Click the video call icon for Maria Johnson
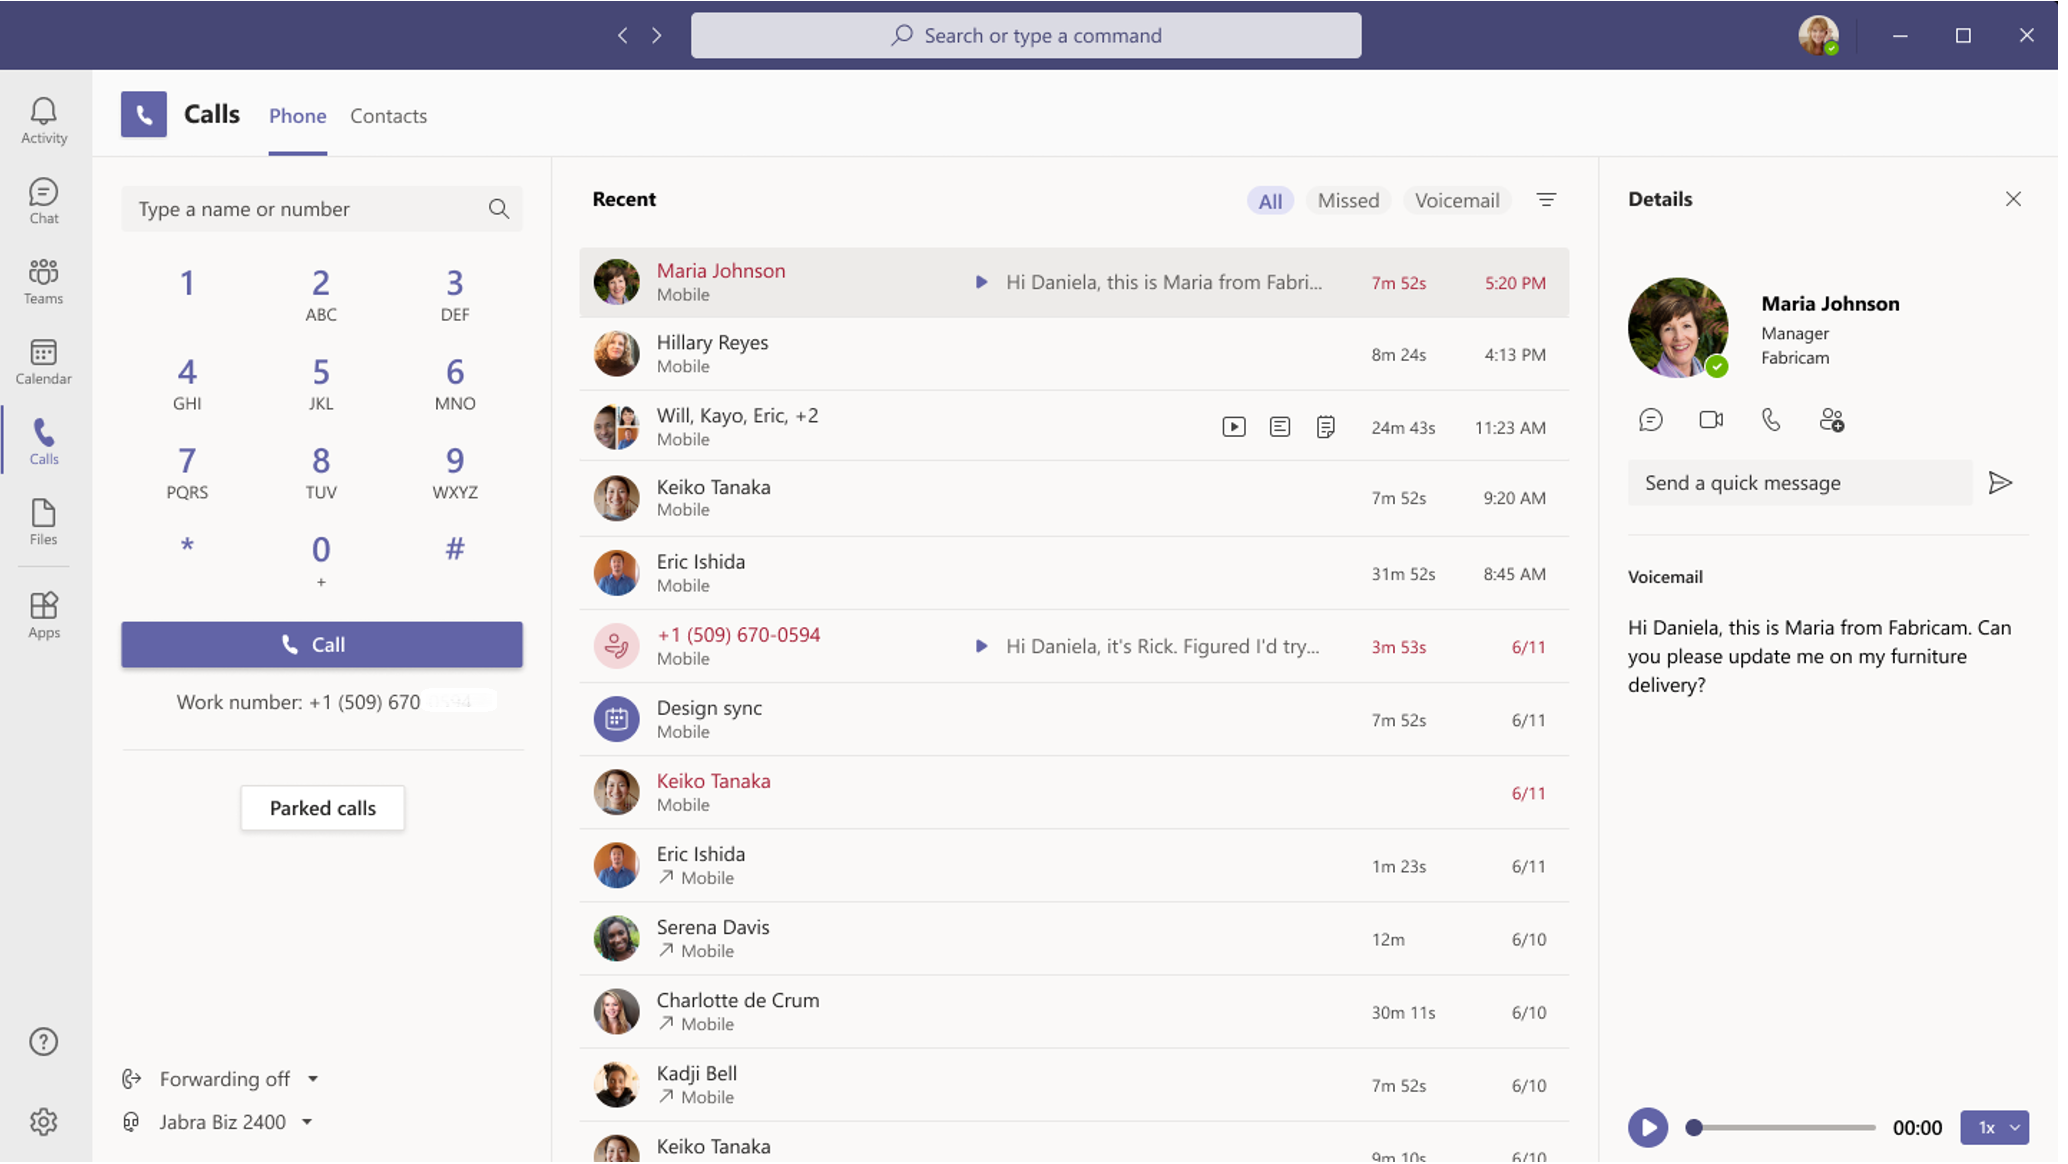 coord(1711,419)
